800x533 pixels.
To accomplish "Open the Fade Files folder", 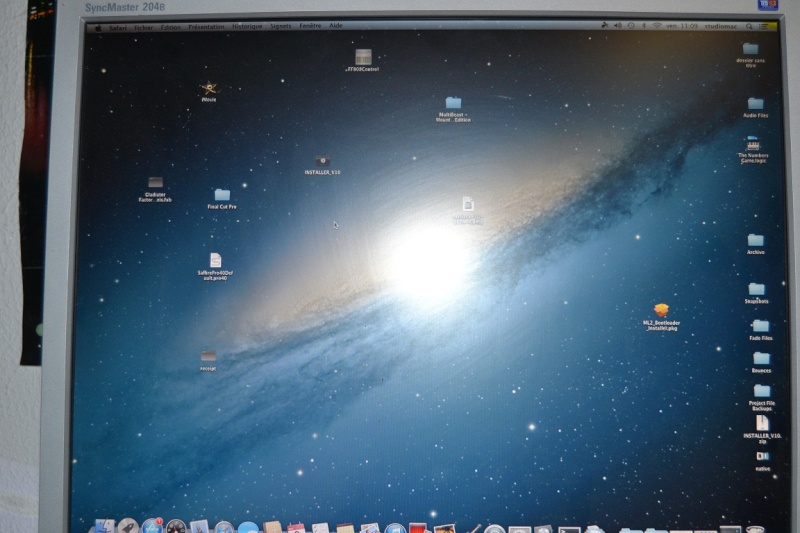I will coord(760,326).
